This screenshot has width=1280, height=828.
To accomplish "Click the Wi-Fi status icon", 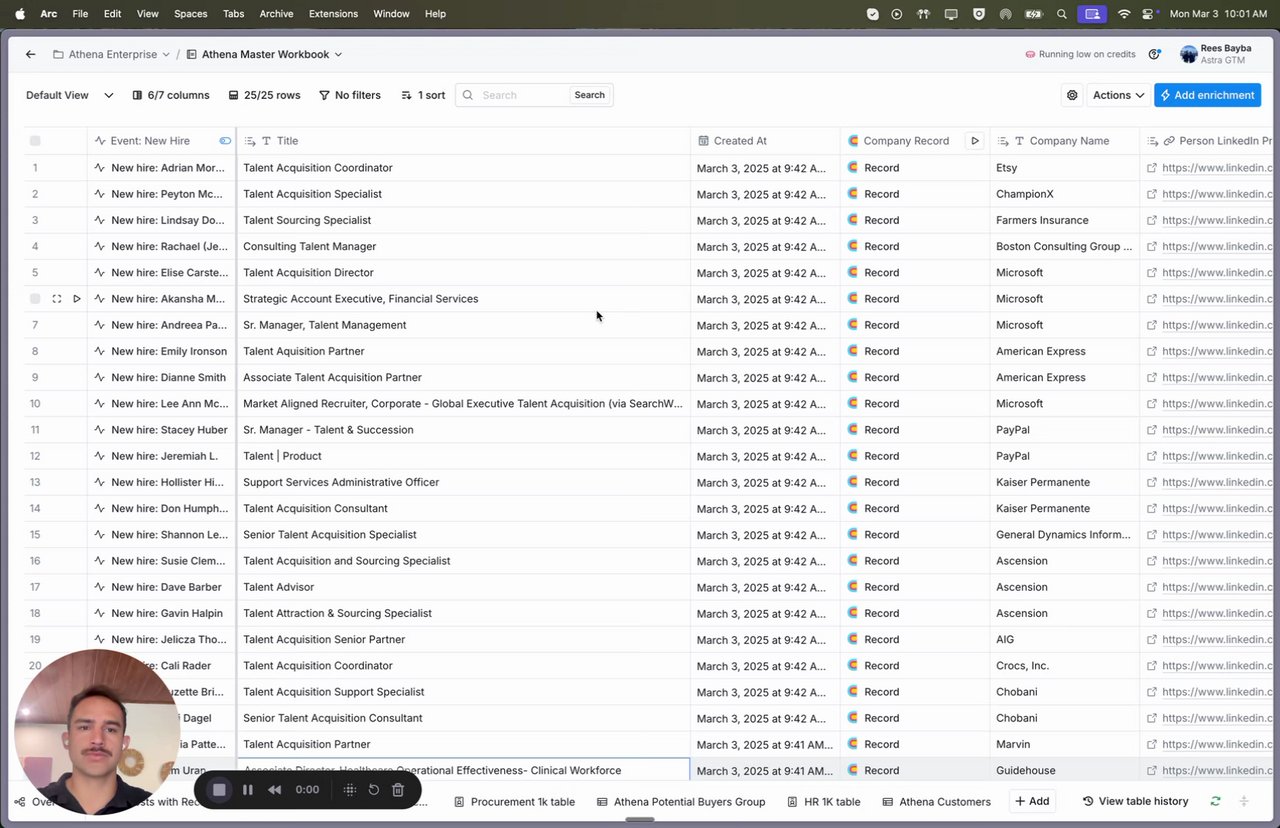I will [x=1124, y=14].
